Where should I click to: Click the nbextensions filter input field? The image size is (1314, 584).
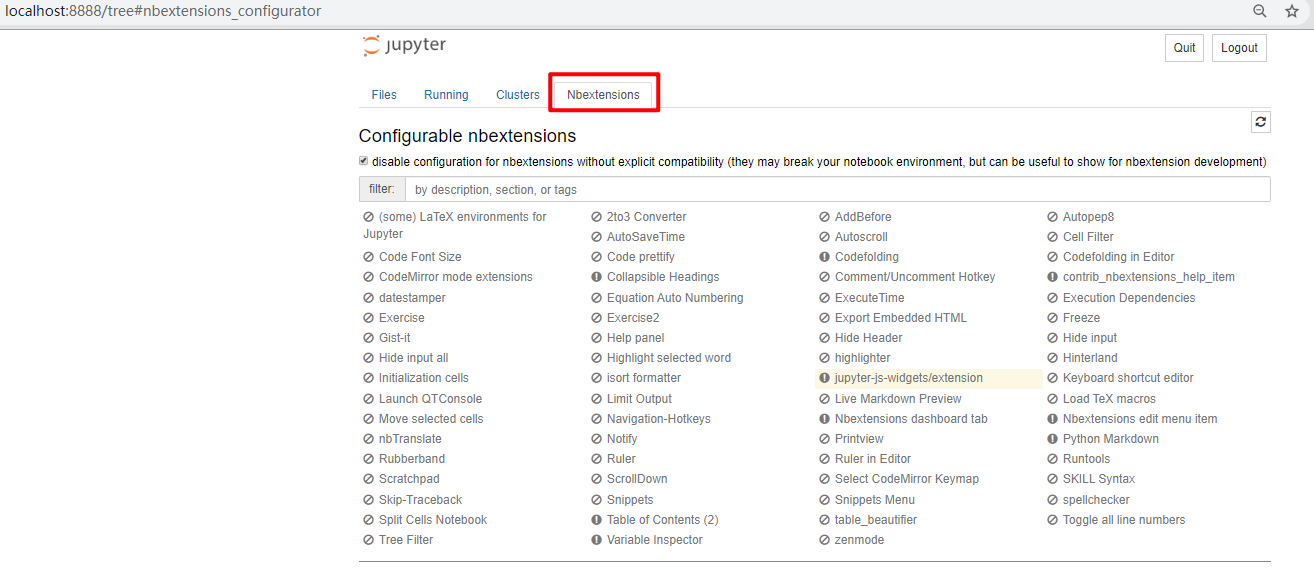[x=837, y=189]
